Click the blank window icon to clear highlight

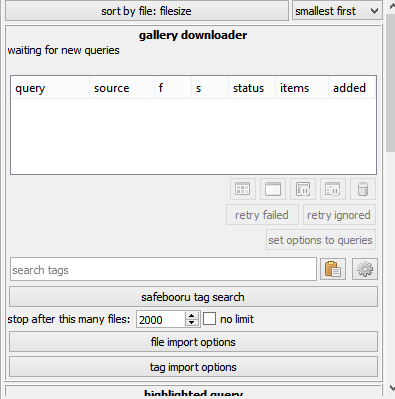[273, 189]
